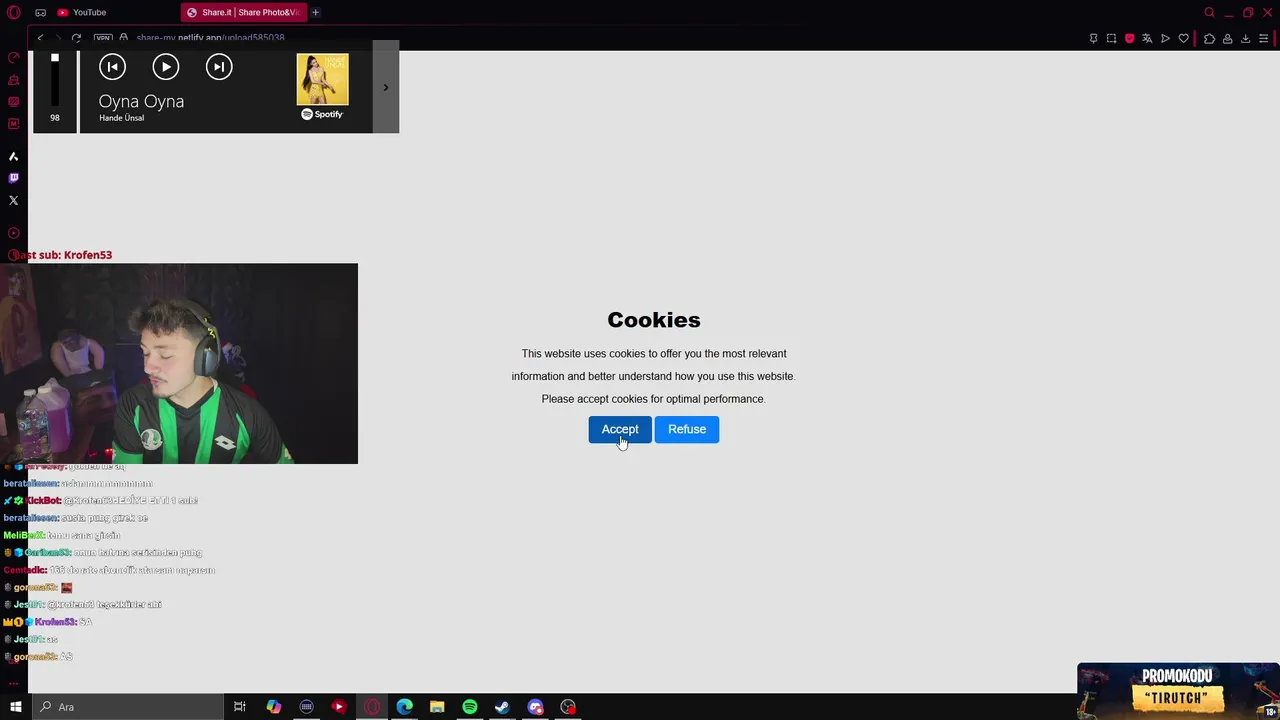1280x720 pixels.
Task: Open the tab search magnifier icon
Action: point(1209,12)
